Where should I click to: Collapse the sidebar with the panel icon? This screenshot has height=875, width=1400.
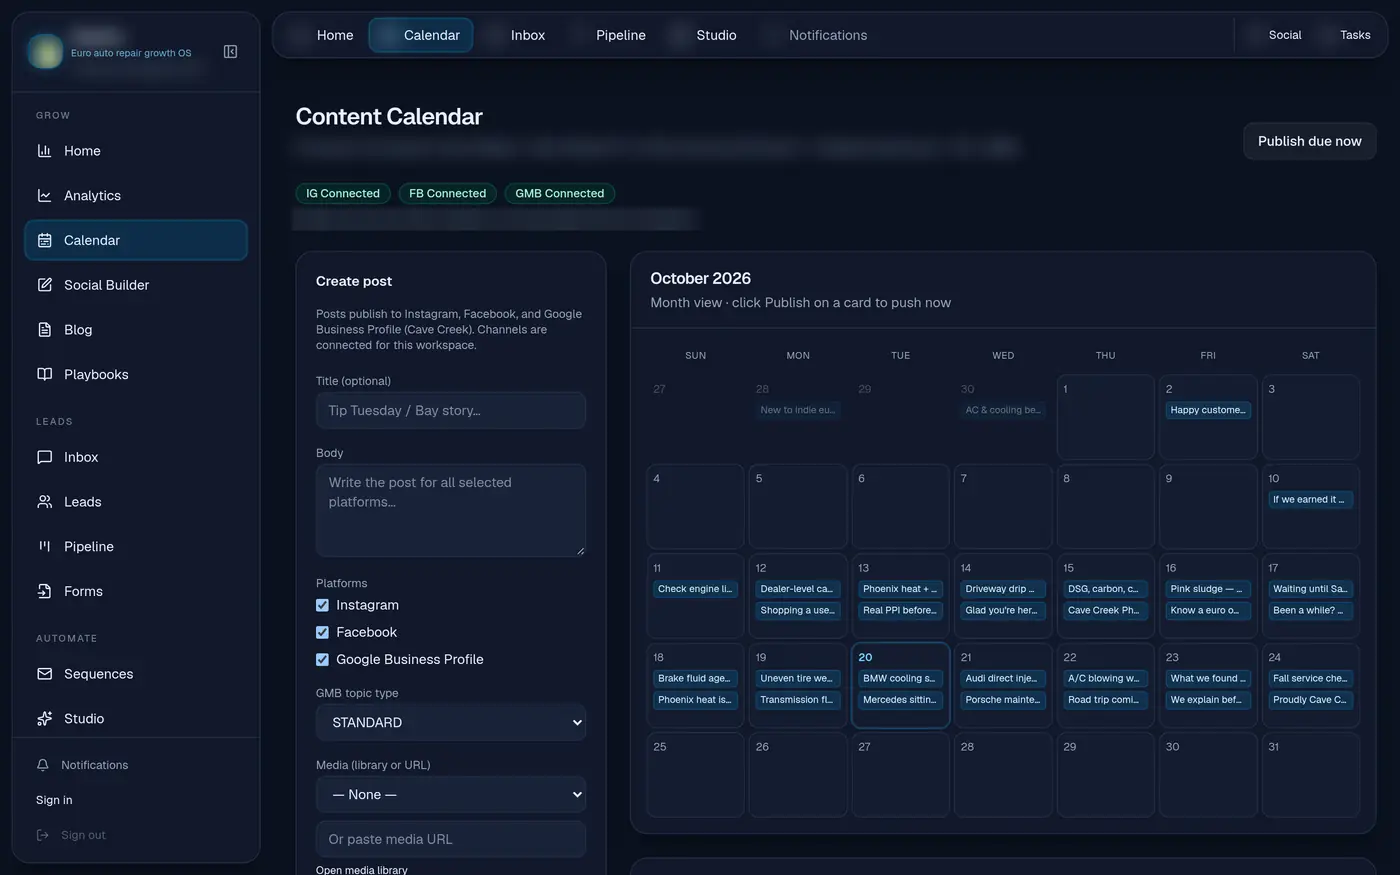click(x=230, y=51)
